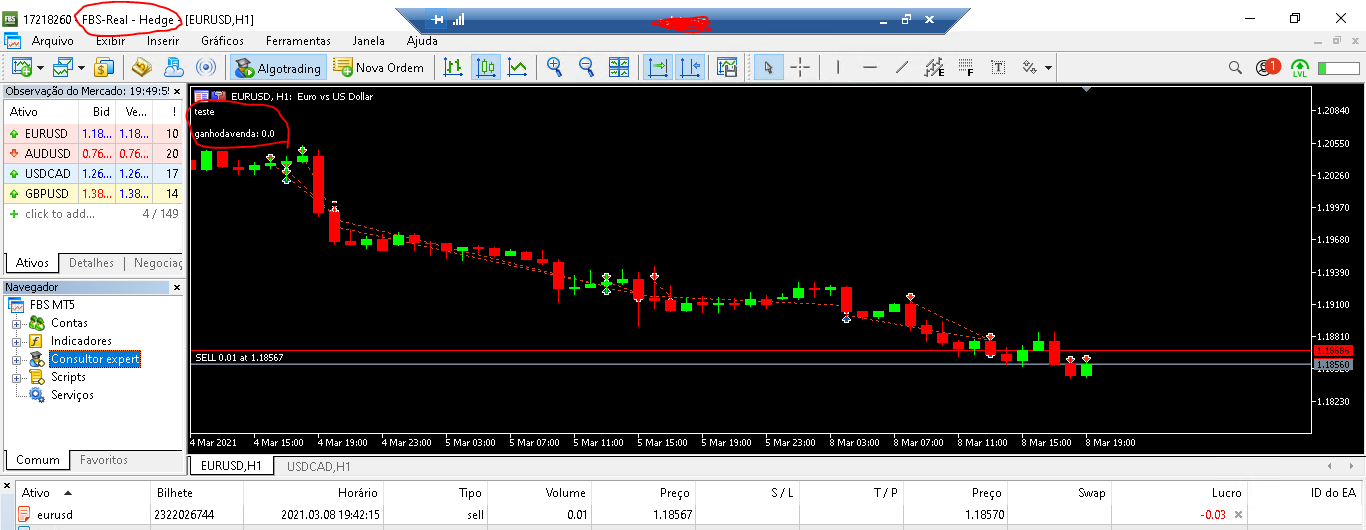This screenshot has width=1366, height=530.
Task: Select Serviços in Navigator tree
Action: point(72,395)
